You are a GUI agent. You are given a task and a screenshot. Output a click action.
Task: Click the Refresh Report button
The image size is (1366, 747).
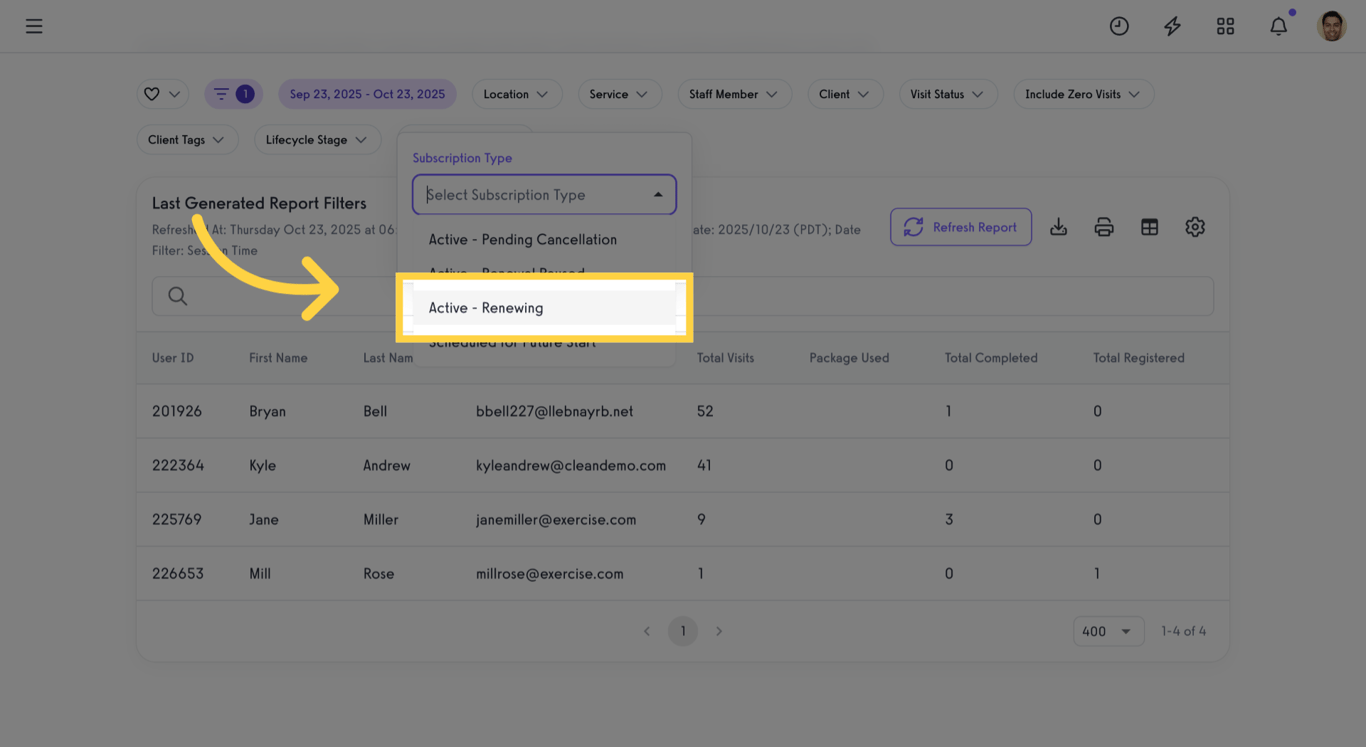[x=961, y=227]
